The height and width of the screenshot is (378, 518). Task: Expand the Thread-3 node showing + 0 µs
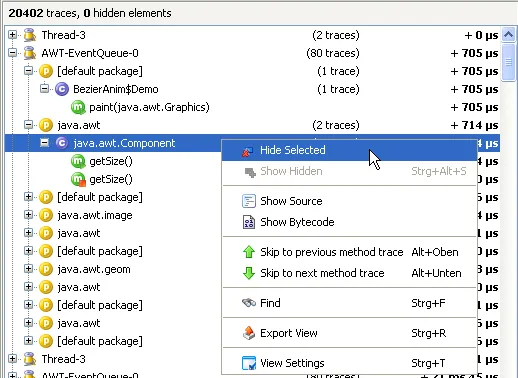point(12,35)
